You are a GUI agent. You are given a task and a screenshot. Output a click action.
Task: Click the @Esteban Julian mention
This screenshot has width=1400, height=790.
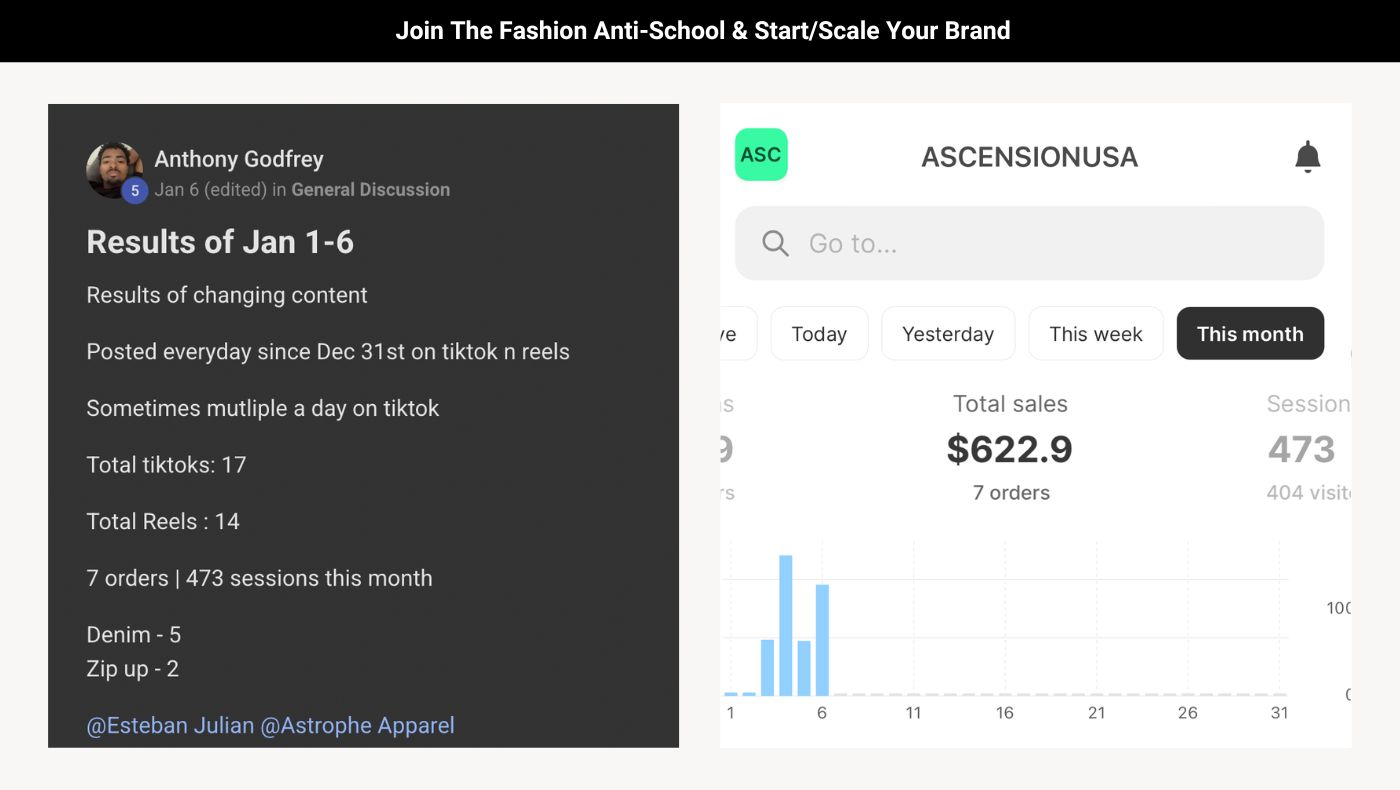pyautogui.click(x=170, y=725)
